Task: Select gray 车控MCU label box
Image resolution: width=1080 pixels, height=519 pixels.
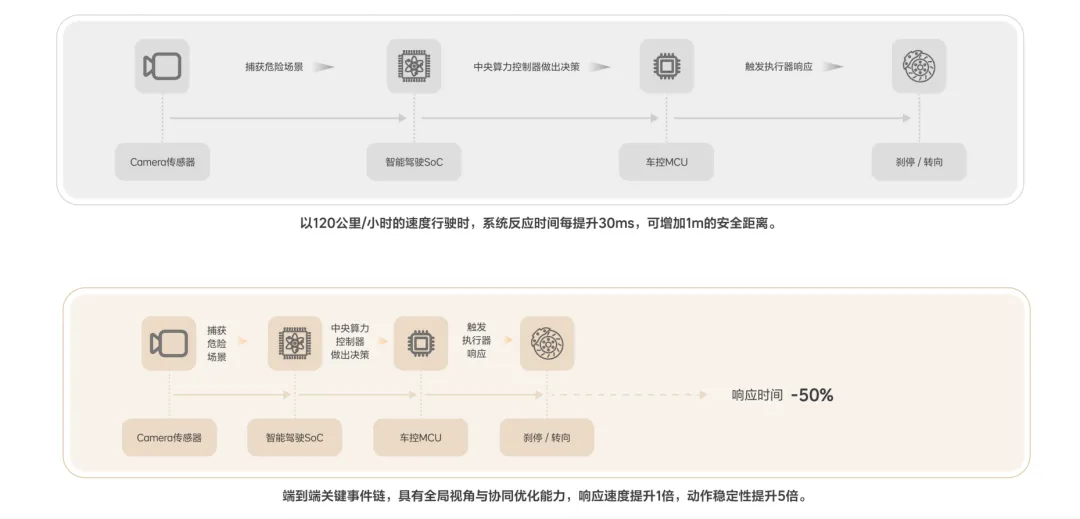Action: click(x=667, y=162)
